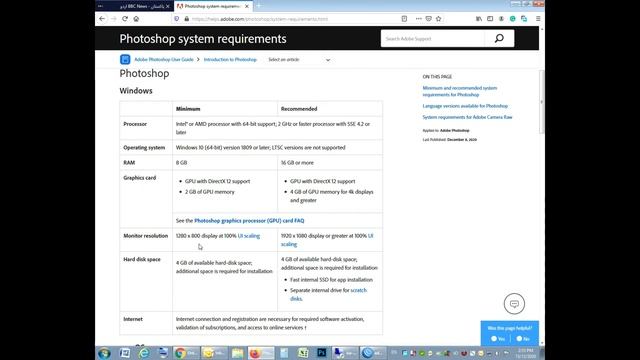Jump to System requirements for Adobe Camera Raw
The width and height of the screenshot is (640, 360).
(467, 117)
